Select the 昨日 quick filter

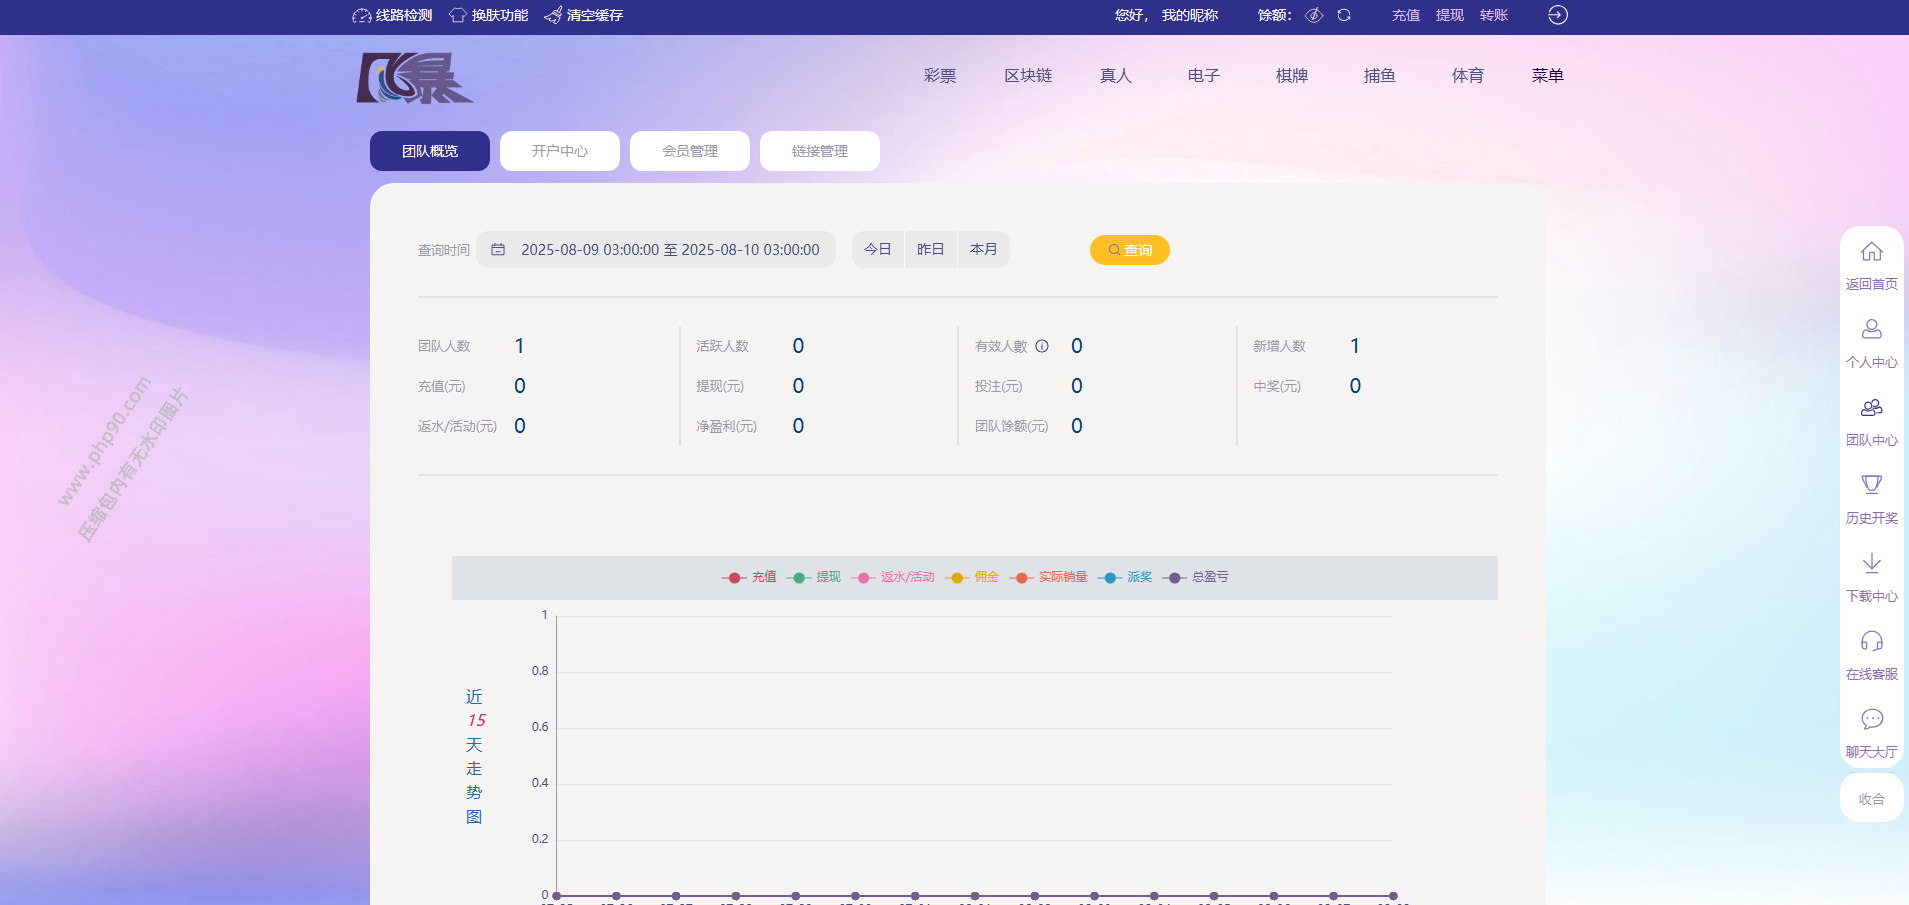coord(930,250)
